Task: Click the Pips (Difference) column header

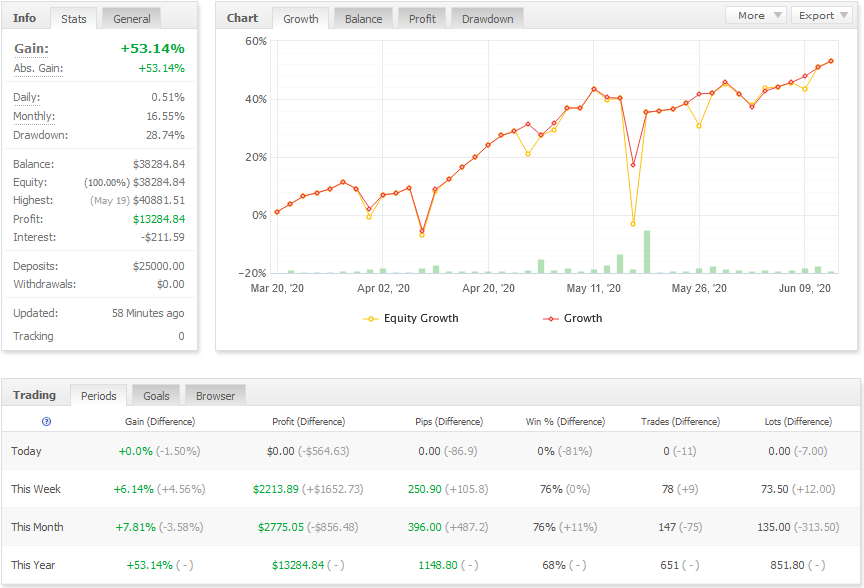Action: (449, 422)
